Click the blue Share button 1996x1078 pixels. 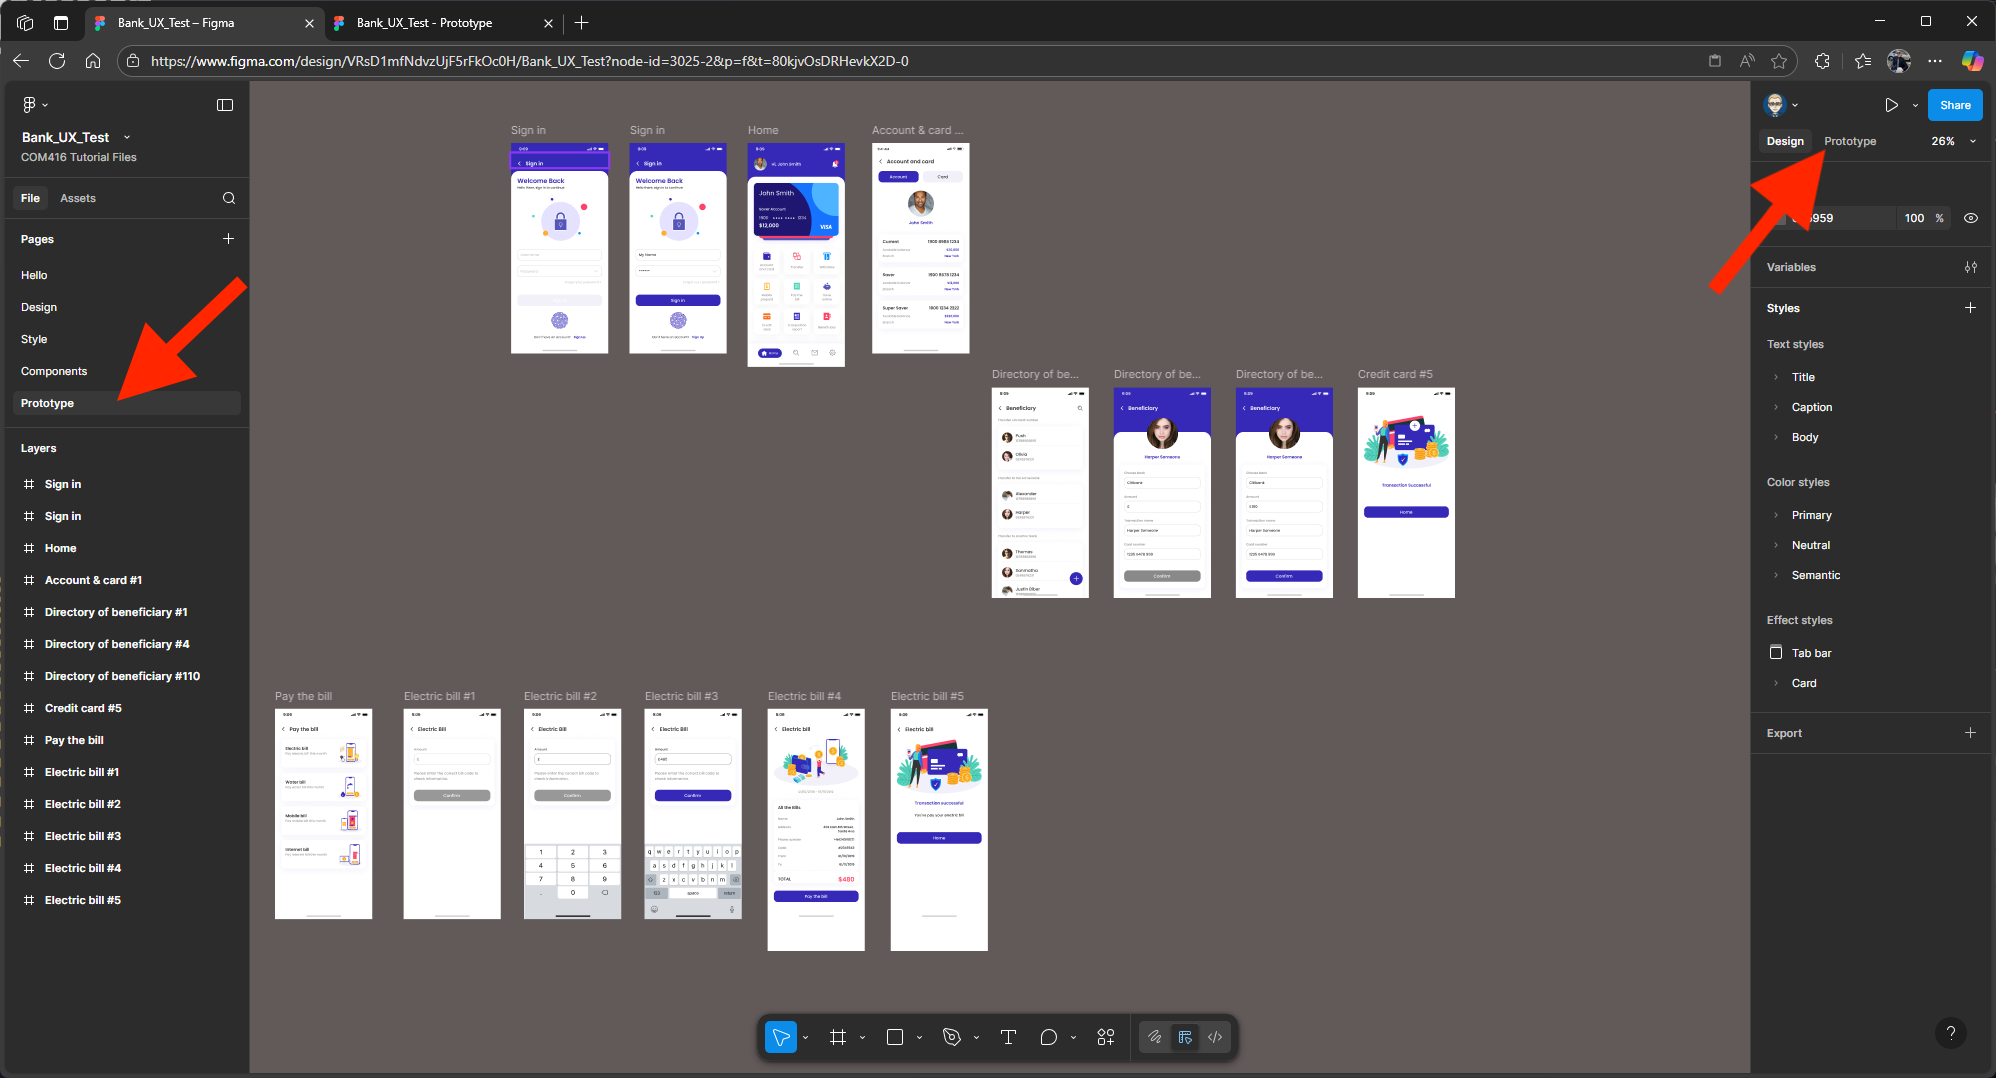(x=1954, y=105)
